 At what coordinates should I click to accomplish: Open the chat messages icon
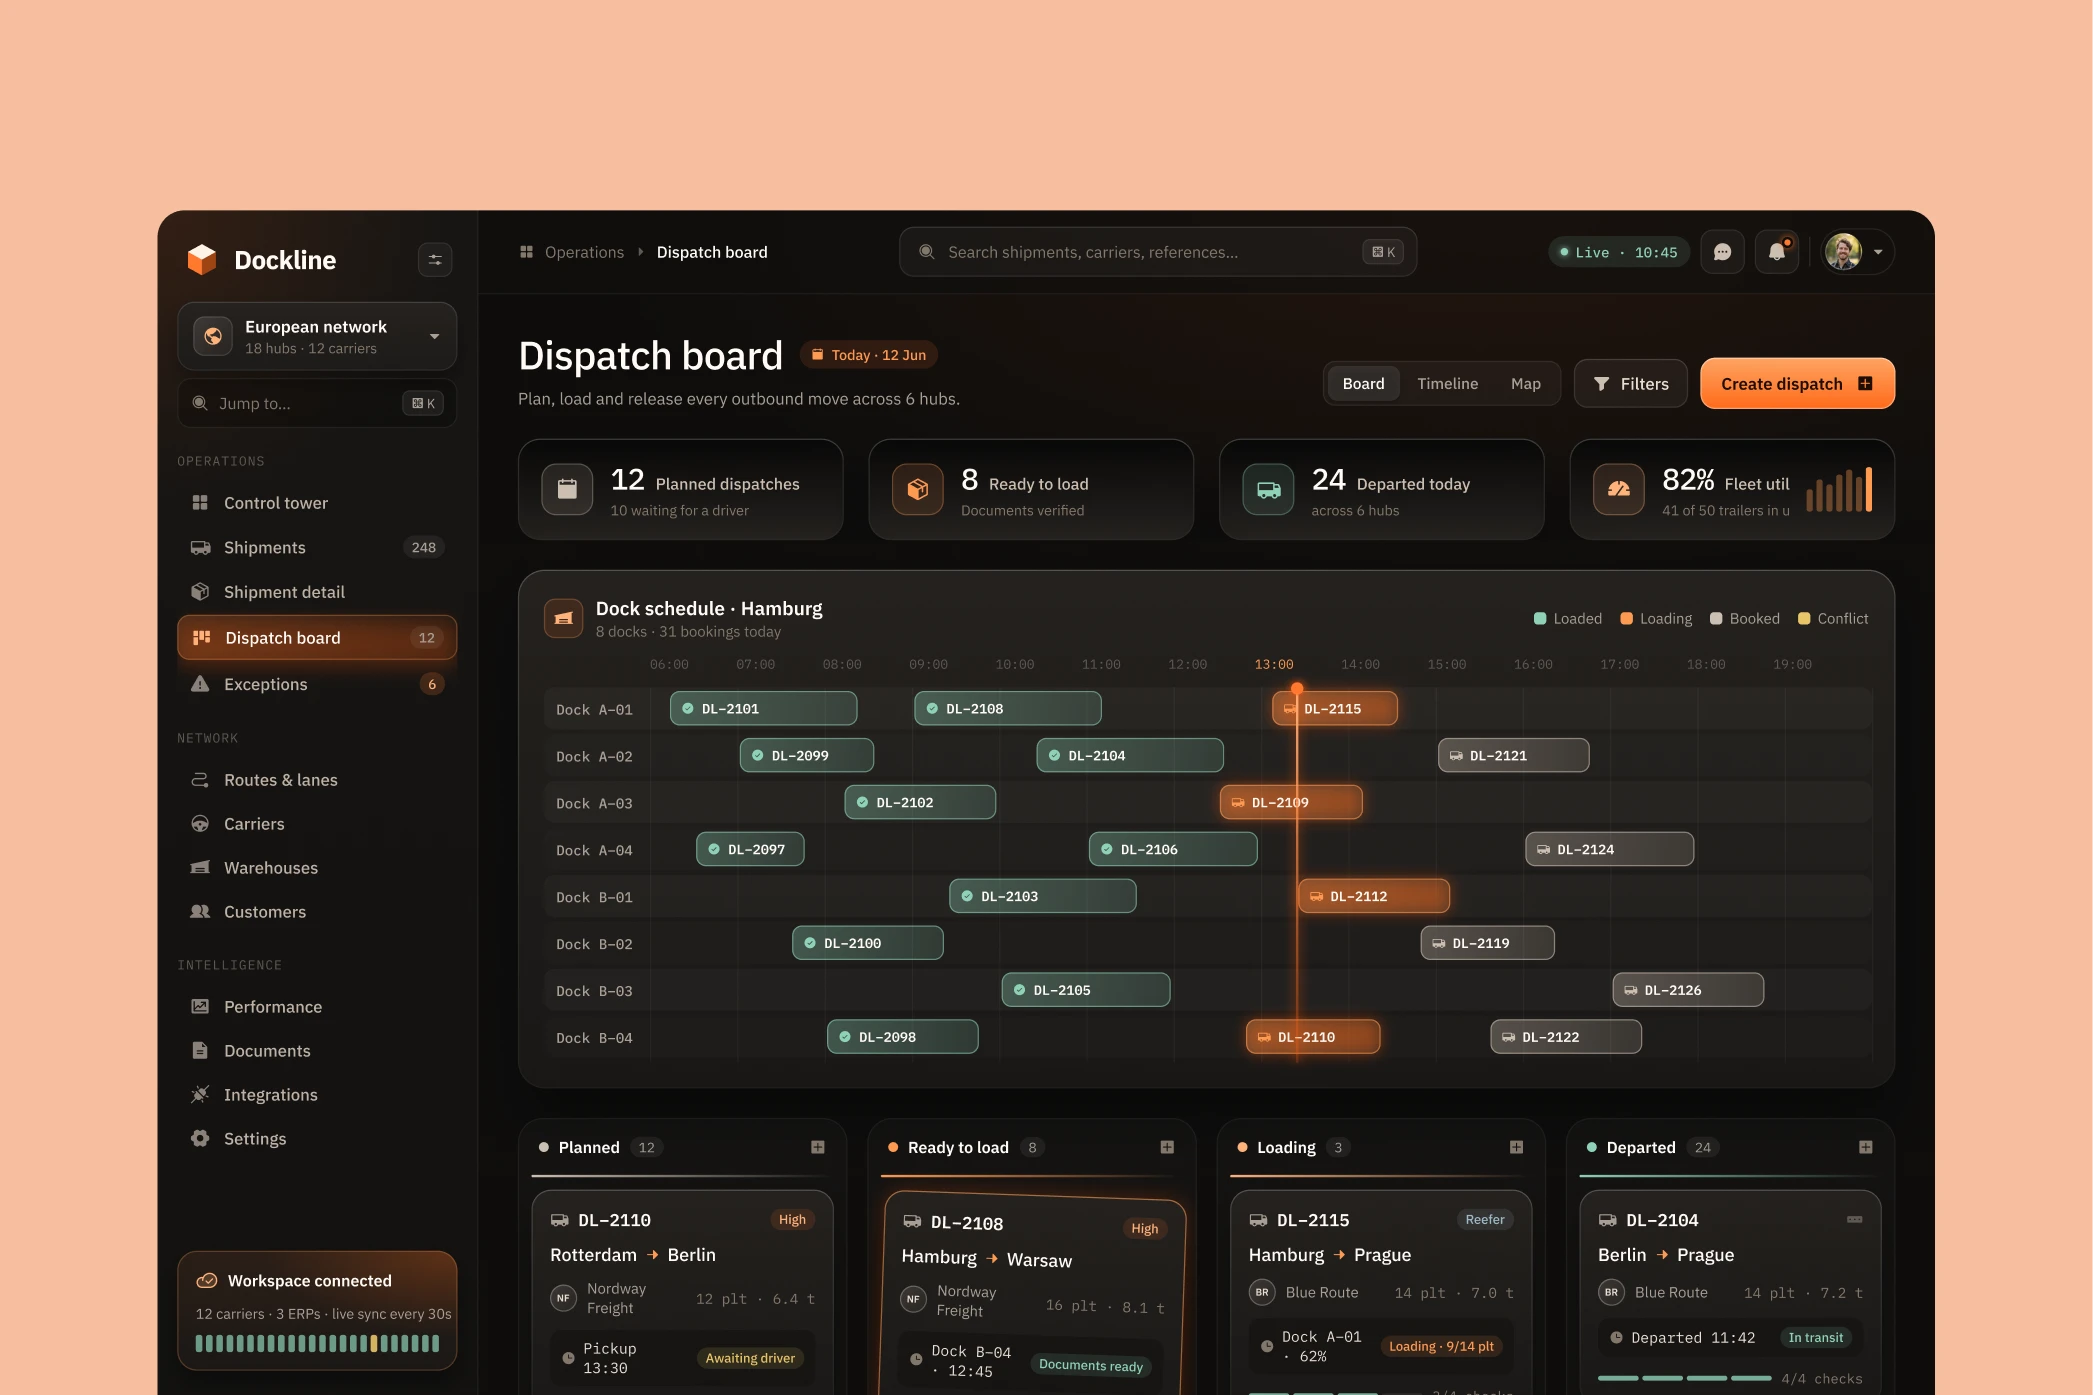tap(1722, 252)
